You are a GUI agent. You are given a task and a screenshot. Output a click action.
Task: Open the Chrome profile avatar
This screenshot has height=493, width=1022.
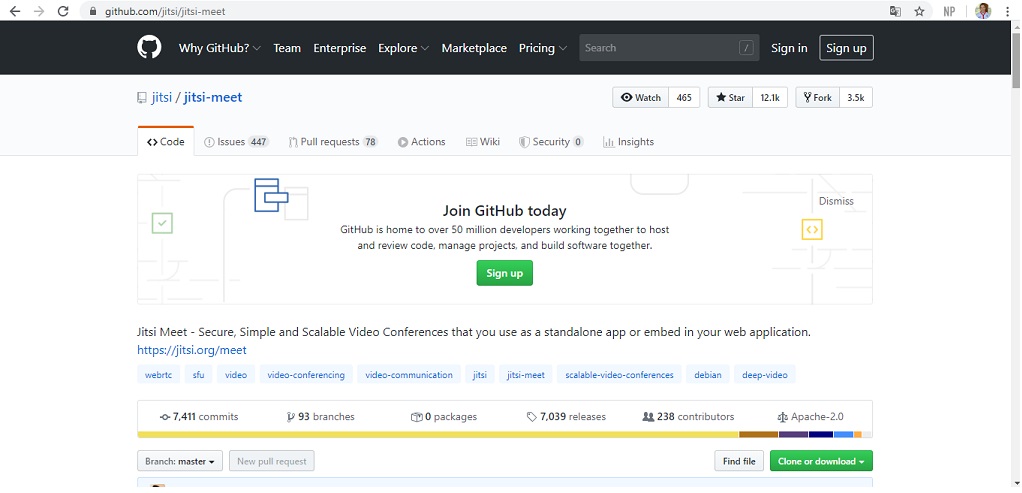(983, 11)
